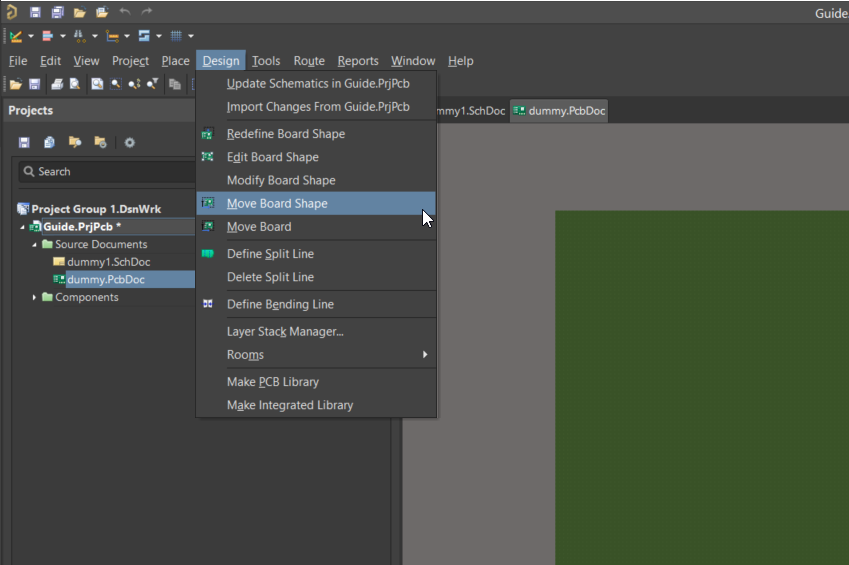This screenshot has height=565, width=849.
Task: Collapse the Source Documents folder
Action: pos(35,245)
